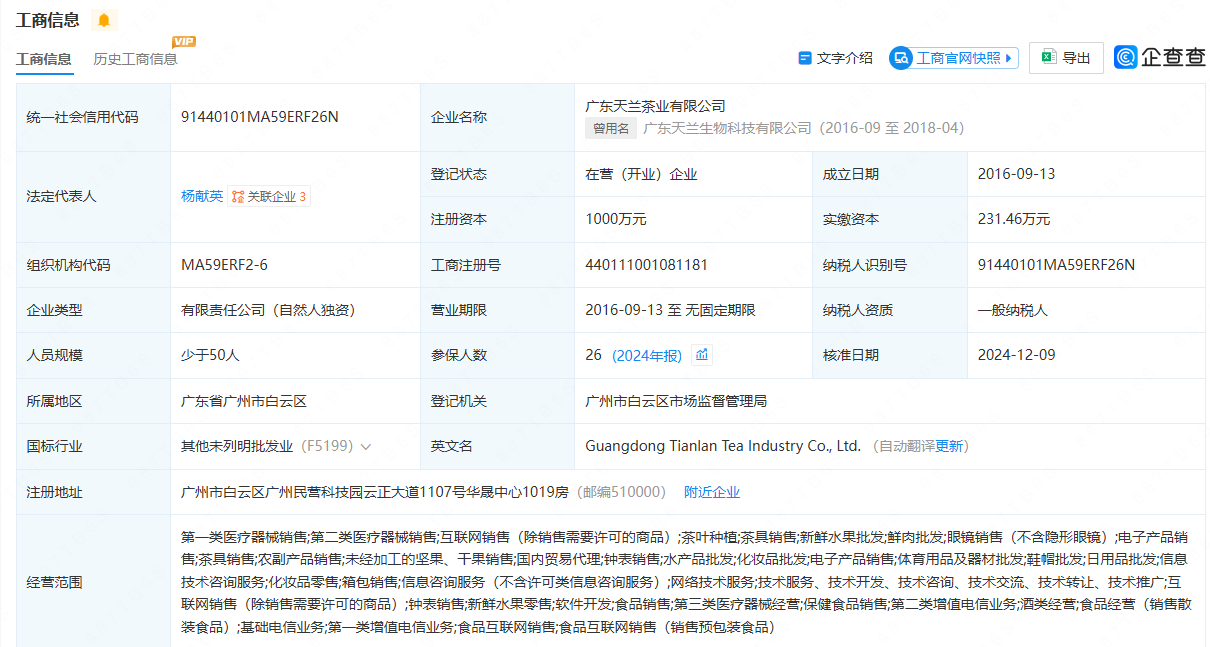Open the 历史工商信息 tab
This screenshot has width=1210, height=647.
coord(135,59)
